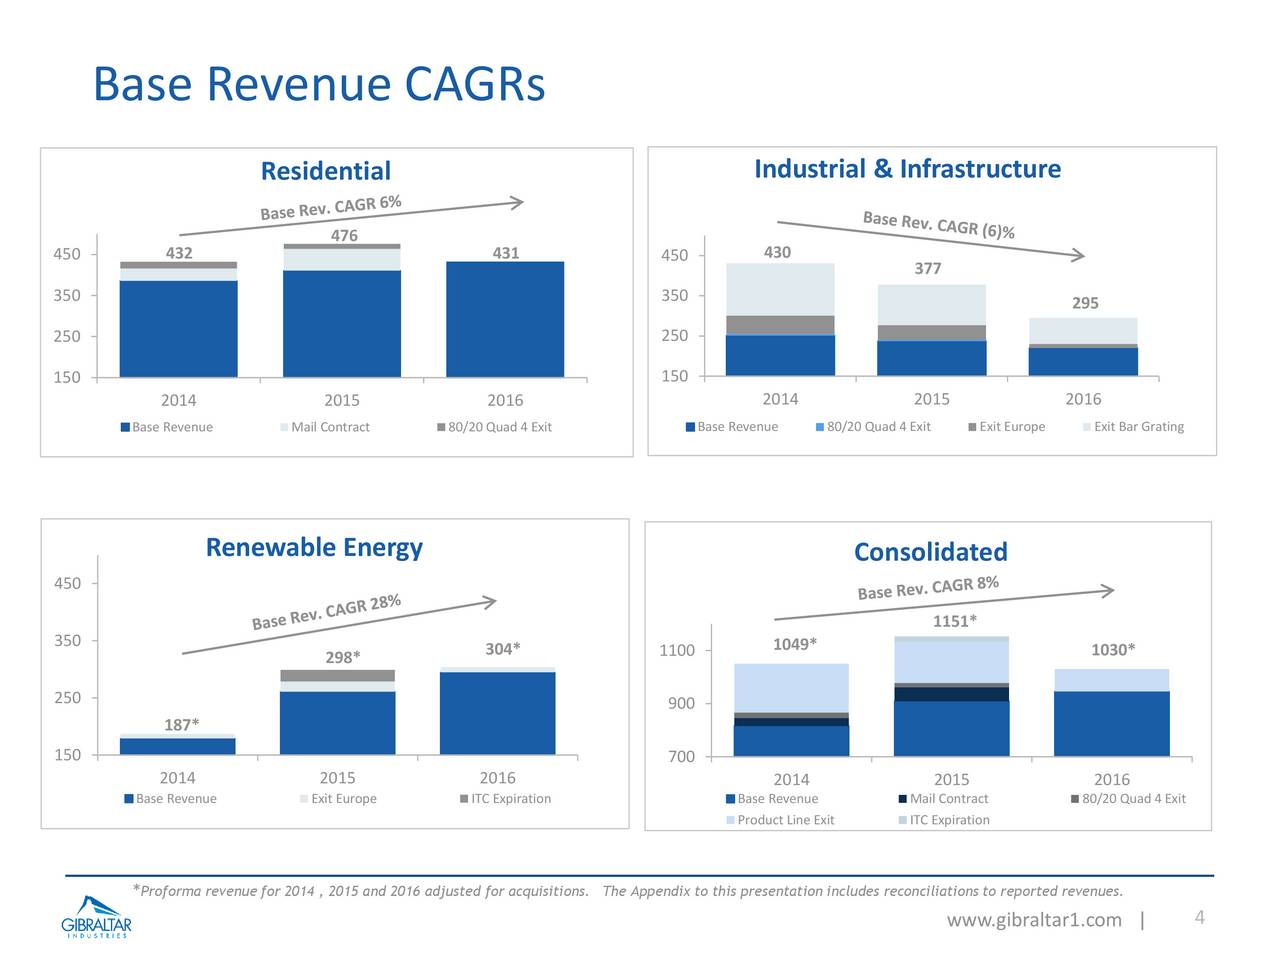Select the Product Line Exit legend icon
This screenshot has height=960, width=1280.
click(x=732, y=820)
